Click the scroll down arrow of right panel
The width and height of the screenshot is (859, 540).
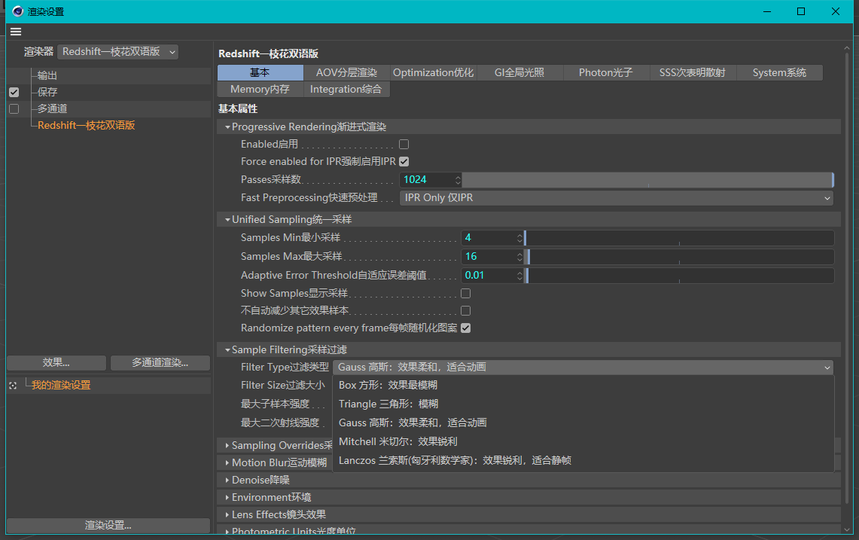(x=847, y=530)
